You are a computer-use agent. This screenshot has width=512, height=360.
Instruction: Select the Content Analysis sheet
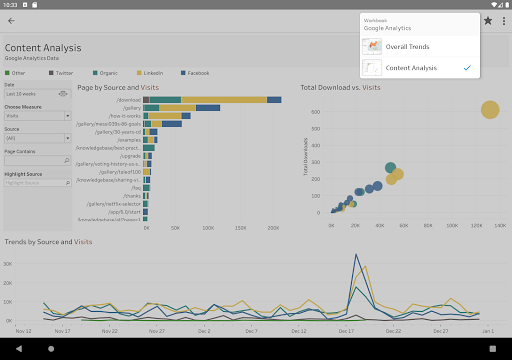(x=420, y=68)
